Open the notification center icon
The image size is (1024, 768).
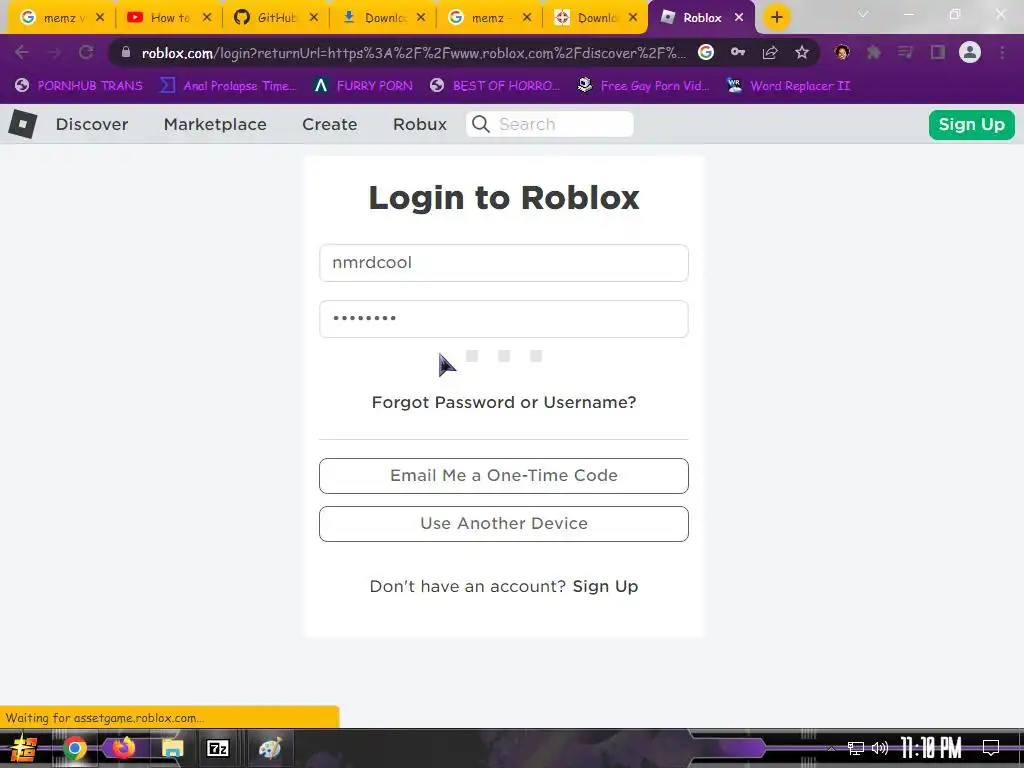tap(991, 748)
